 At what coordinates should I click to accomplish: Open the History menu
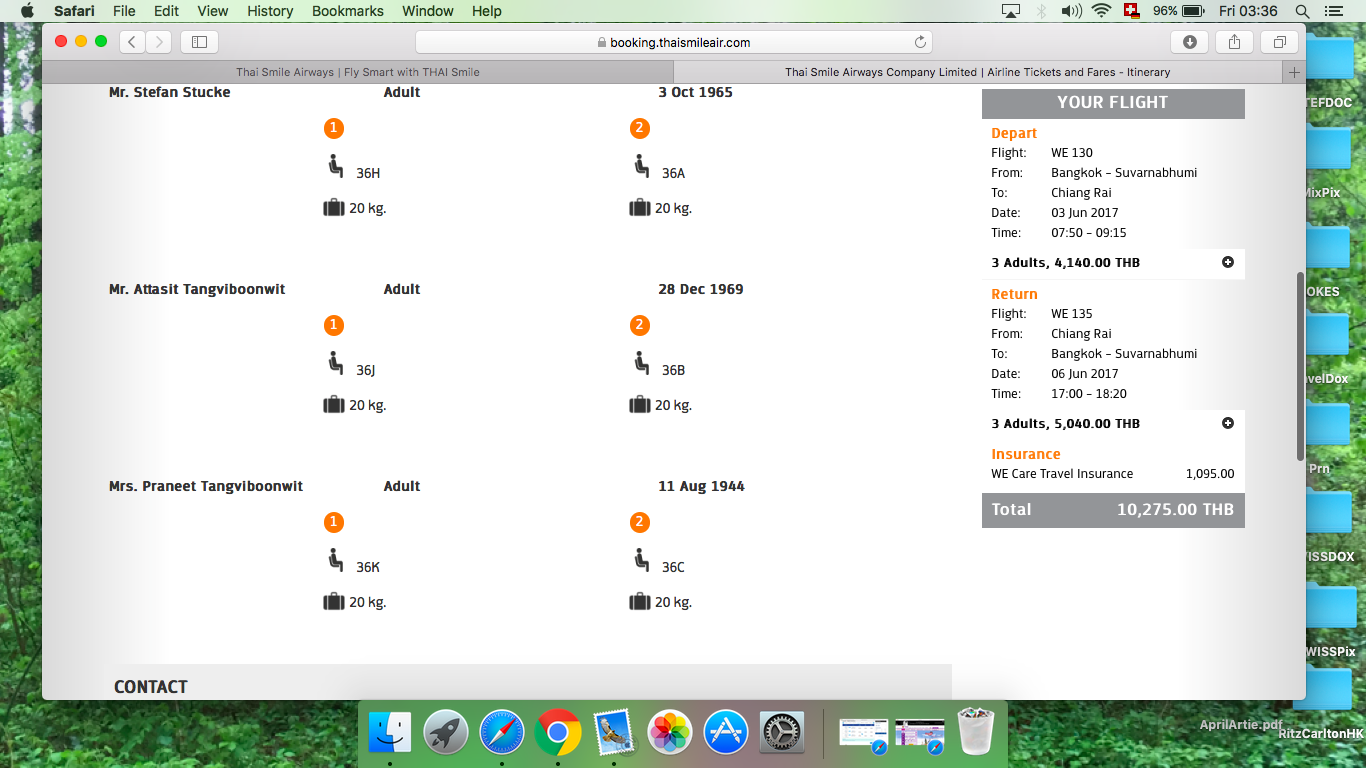(x=270, y=11)
